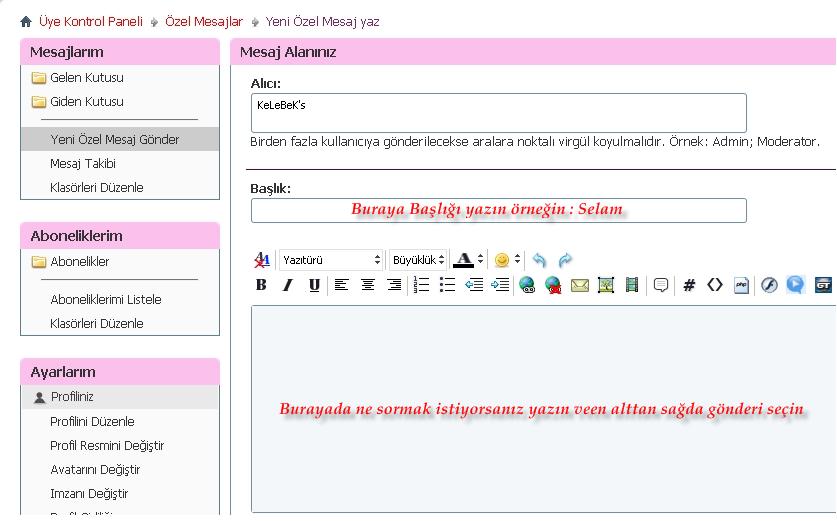The width and height of the screenshot is (837, 521).
Task: Insert ordered numbered list
Action: pyautogui.click(x=421, y=285)
